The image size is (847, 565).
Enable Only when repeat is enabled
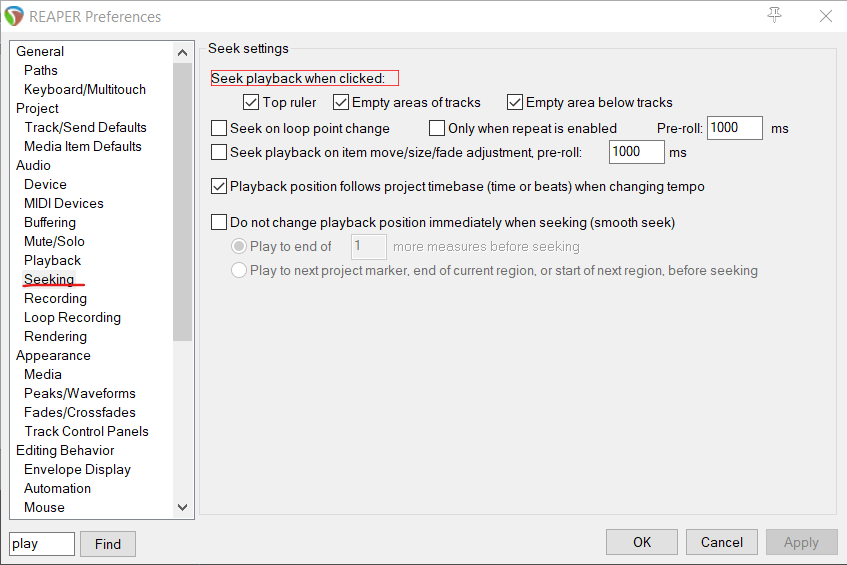tap(436, 128)
